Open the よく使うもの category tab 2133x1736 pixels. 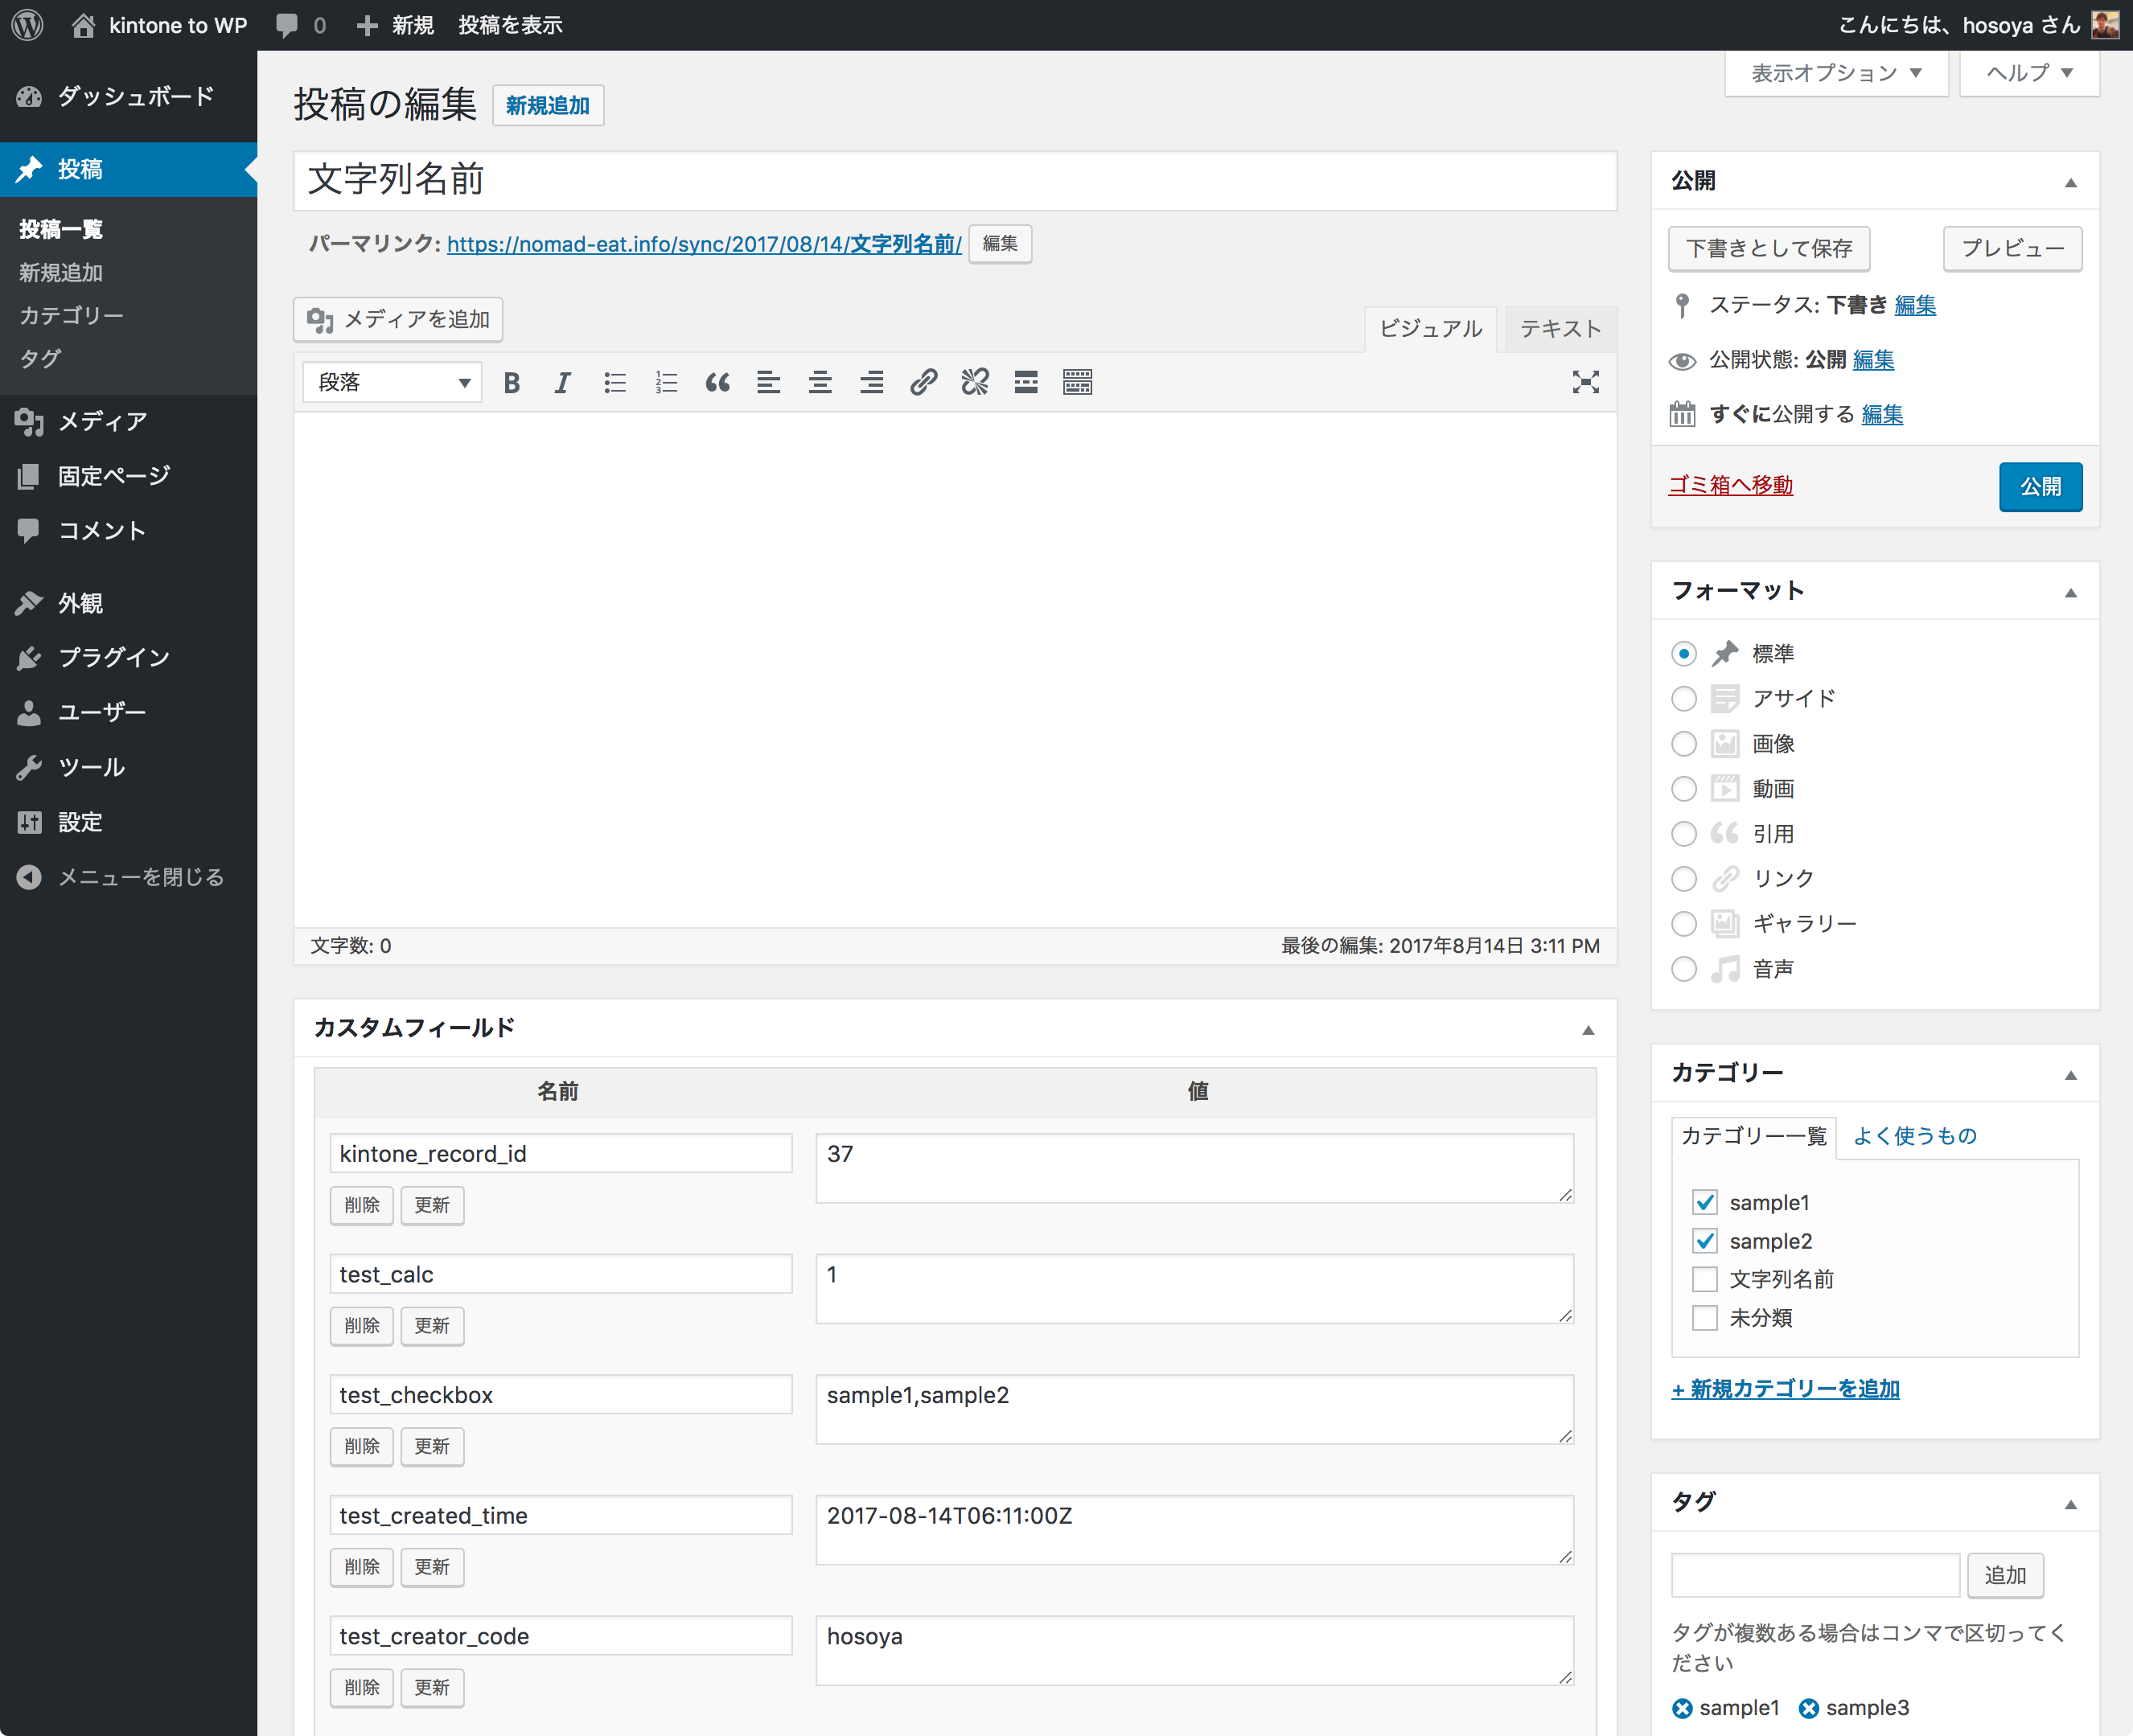pyautogui.click(x=1915, y=1136)
